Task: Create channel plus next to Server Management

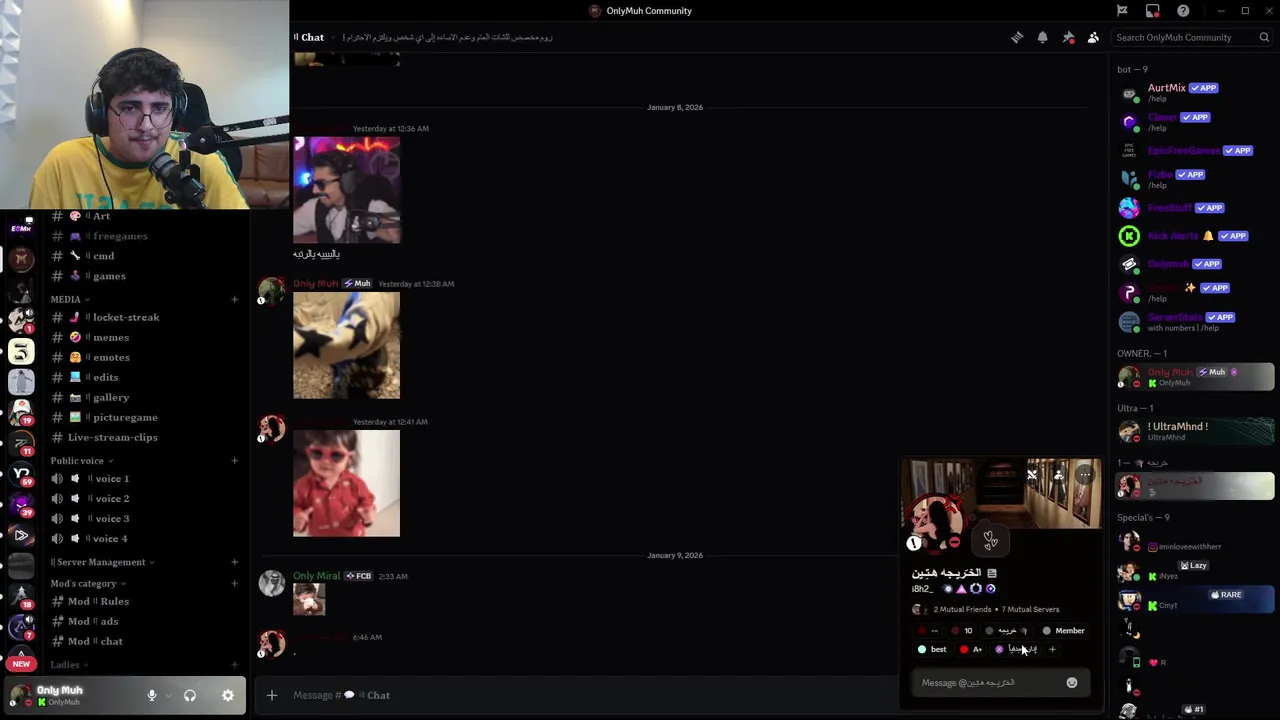Action: pyautogui.click(x=234, y=562)
